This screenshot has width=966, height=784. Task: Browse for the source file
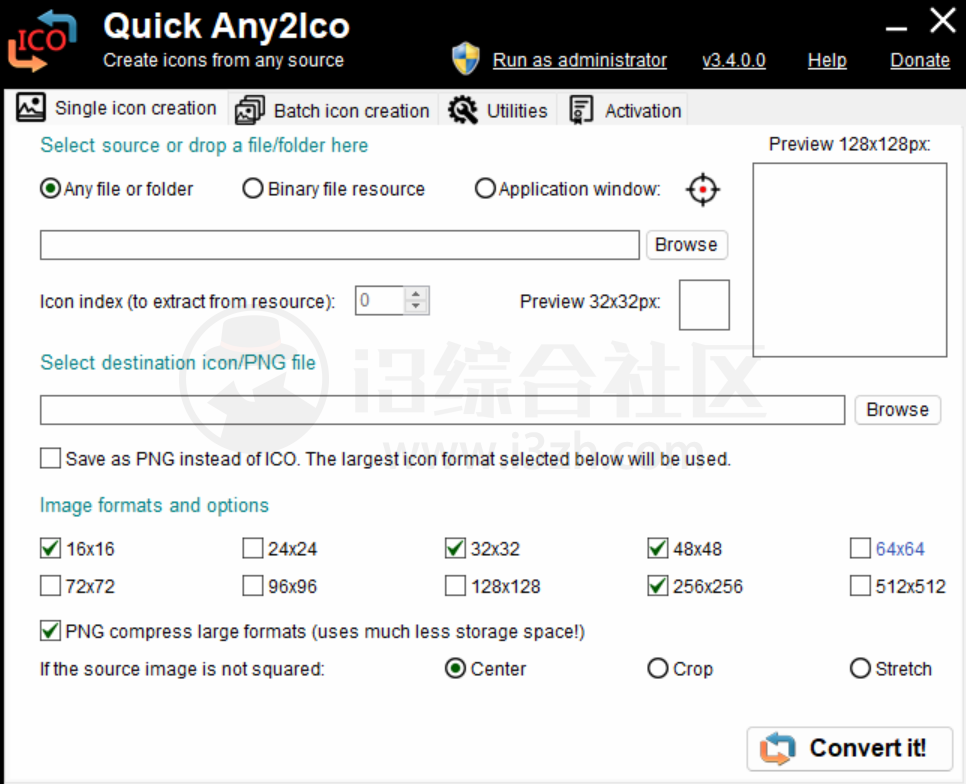[686, 245]
